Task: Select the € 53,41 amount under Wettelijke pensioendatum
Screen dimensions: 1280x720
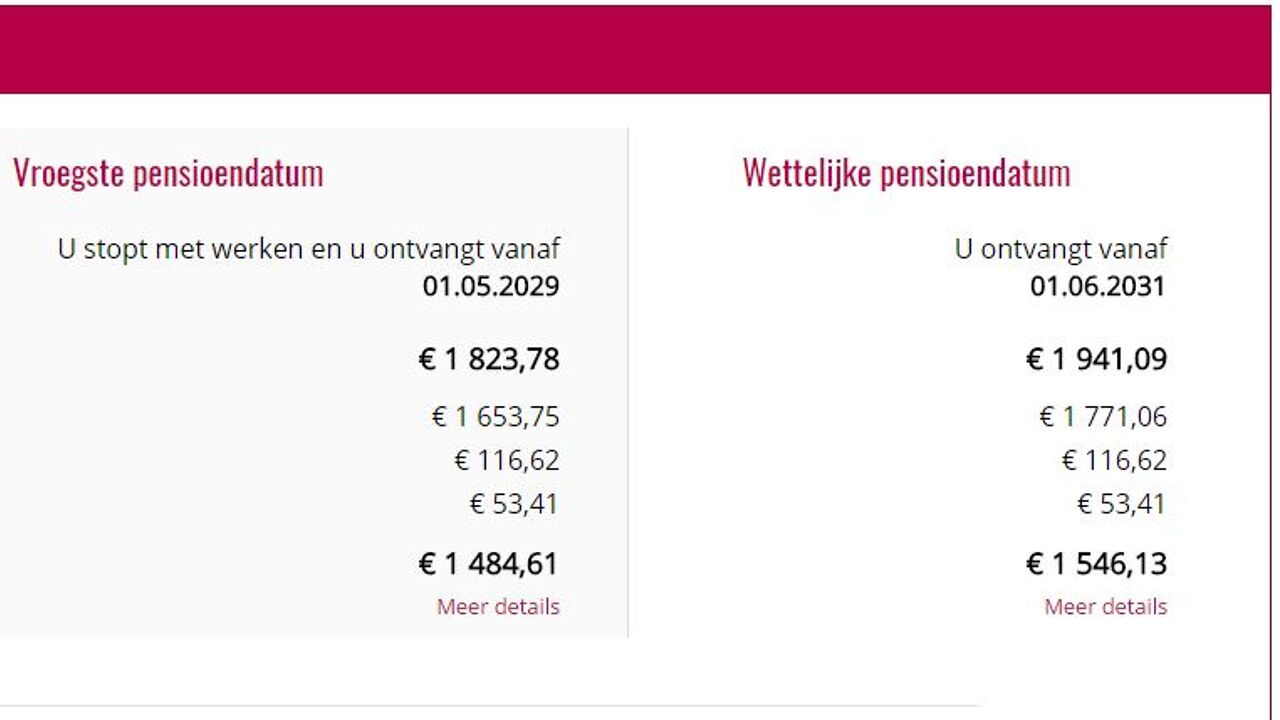Action: tap(1122, 505)
